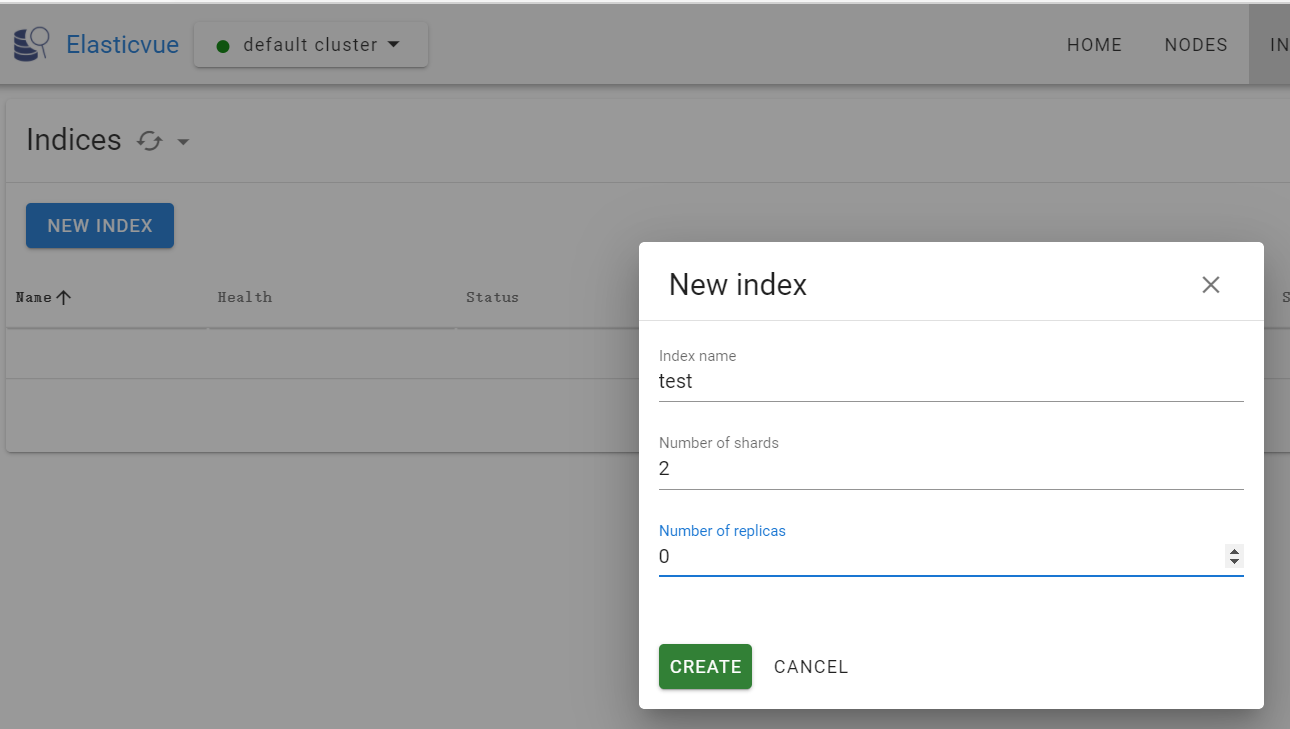
Task: Expand the refresh interval dropdown arrow
Action: point(183,142)
